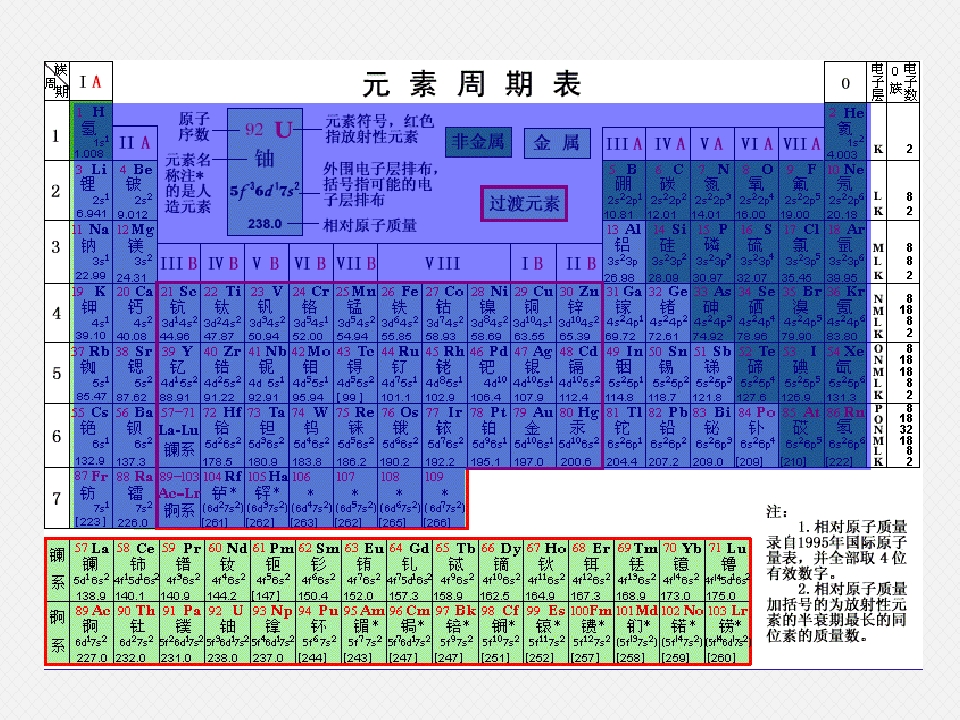Click the rutherfordium cell 104 Rf
This screenshot has width=960, height=720.
[222, 498]
